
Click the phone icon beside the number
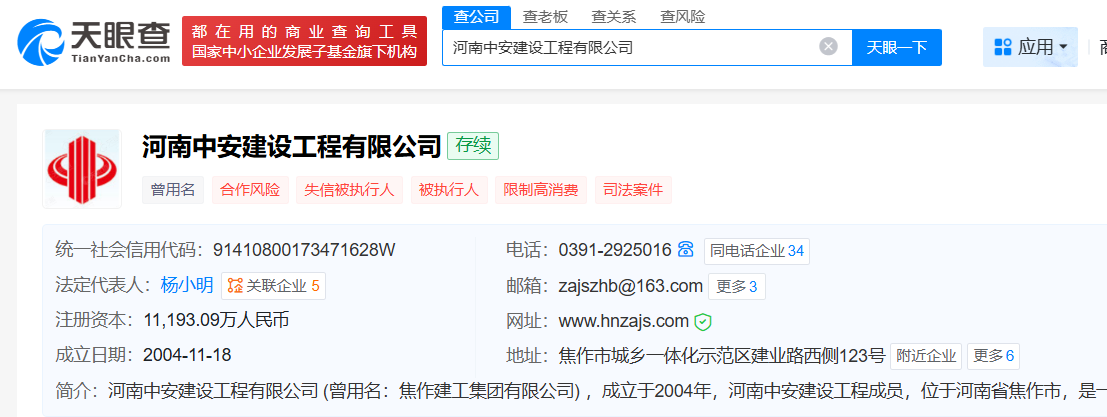pos(686,250)
